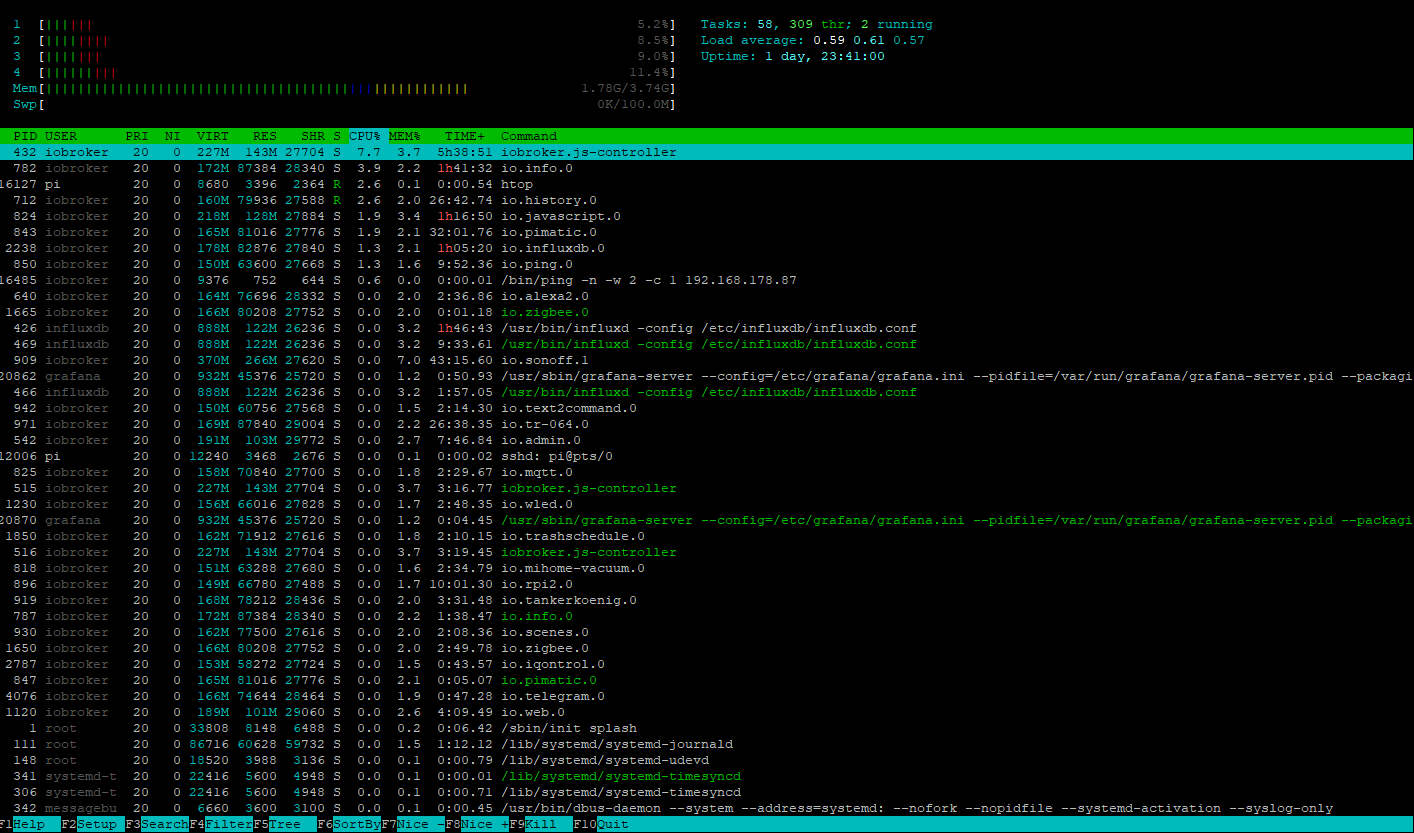Sort processes by the PID column header
The width and height of the screenshot is (1414, 833).
[25, 136]
